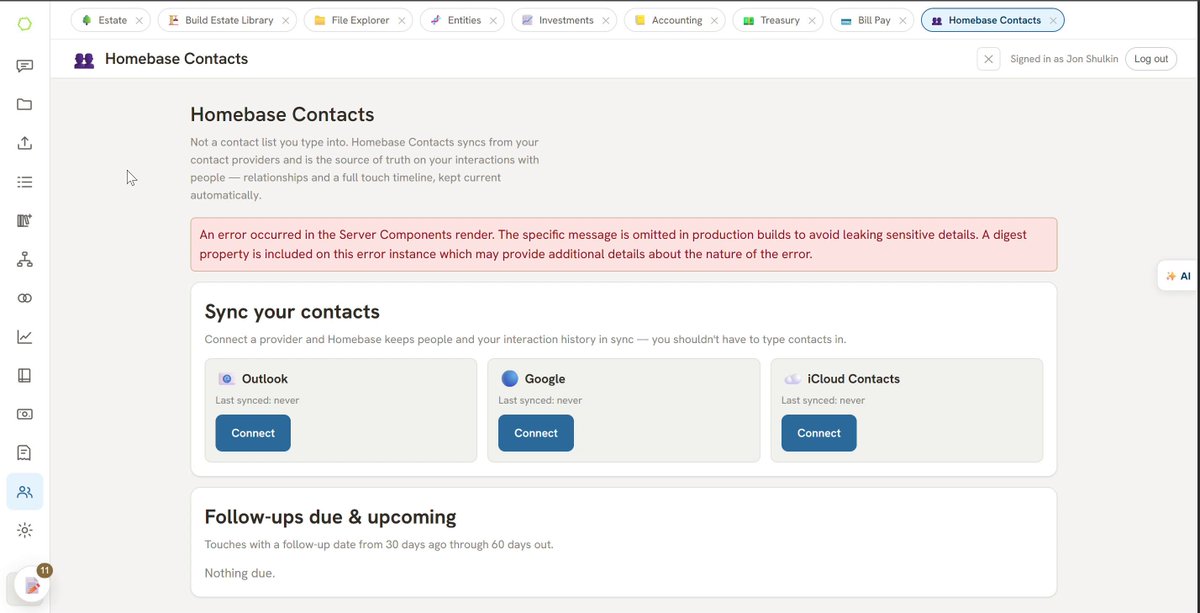The image size is (1200, 613).
Task: Open the sun-shaped settings sidebar icon
Action: tap(25, 530)
